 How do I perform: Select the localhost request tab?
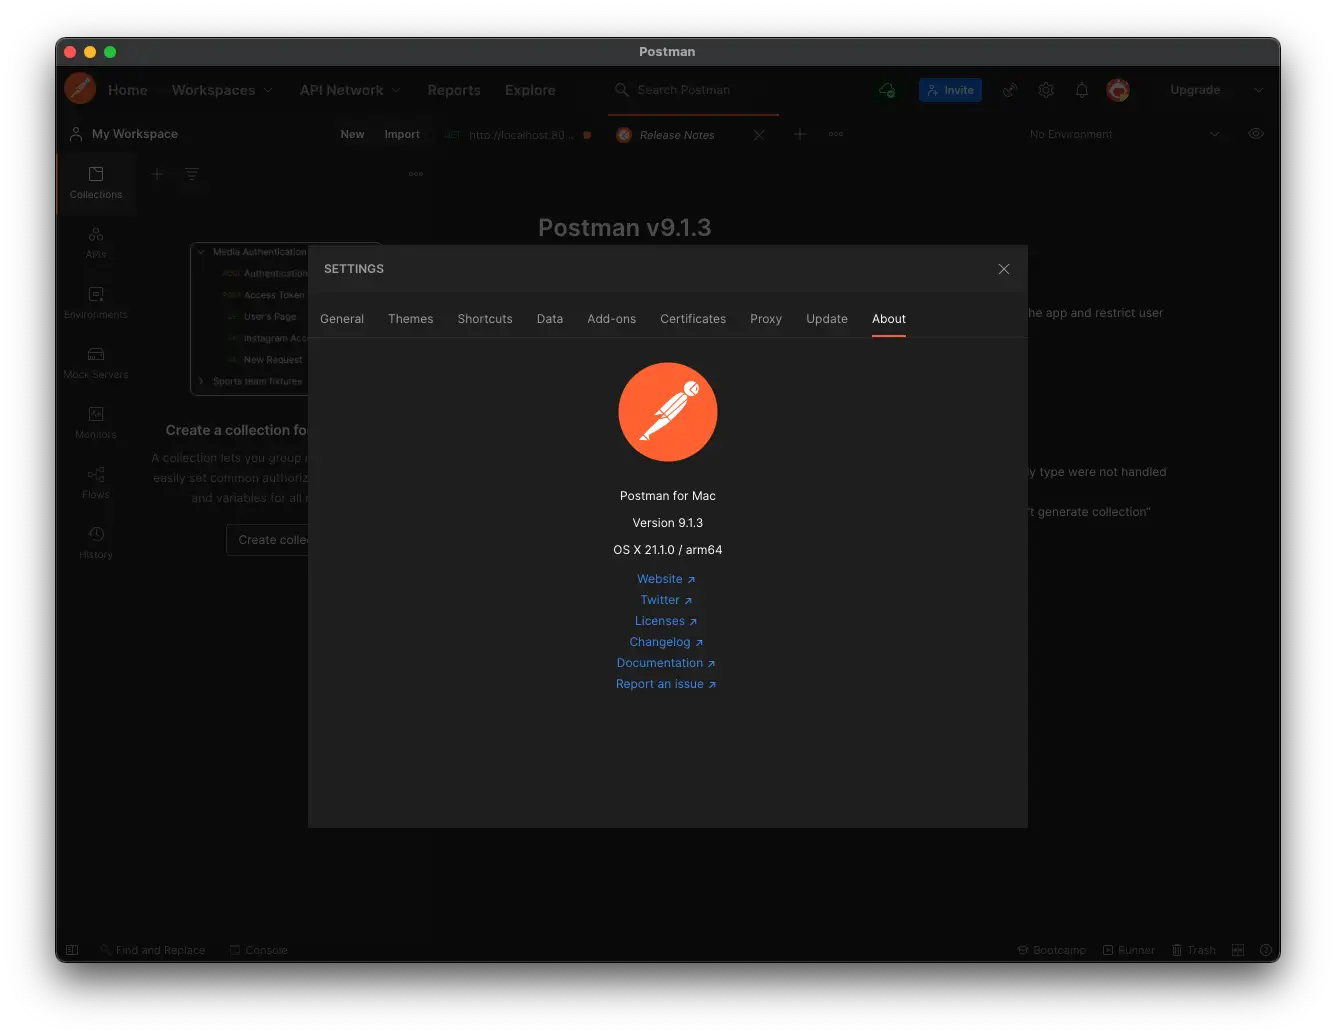(x=520, y=134)
